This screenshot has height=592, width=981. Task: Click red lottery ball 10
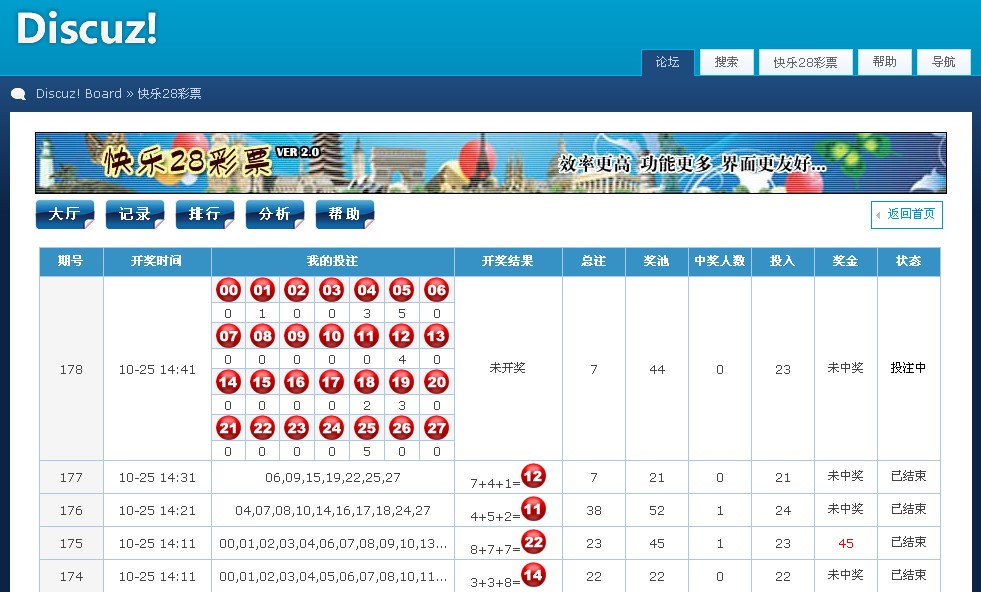pyautogui.click(x=332, y=336)
